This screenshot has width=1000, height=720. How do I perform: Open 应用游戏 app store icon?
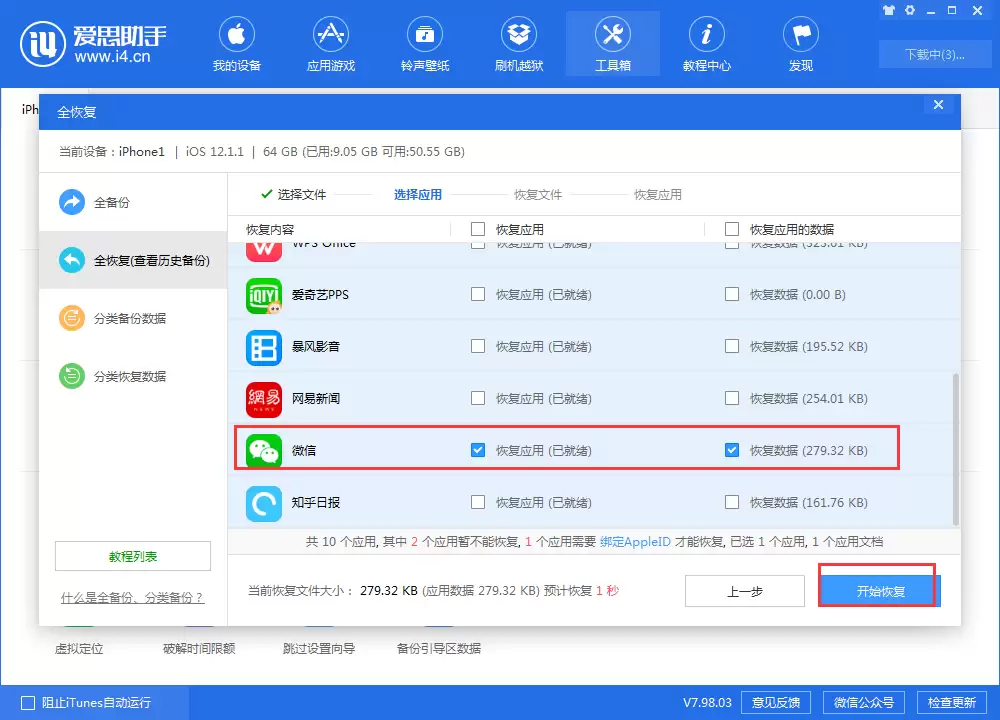tap(330, 45)
